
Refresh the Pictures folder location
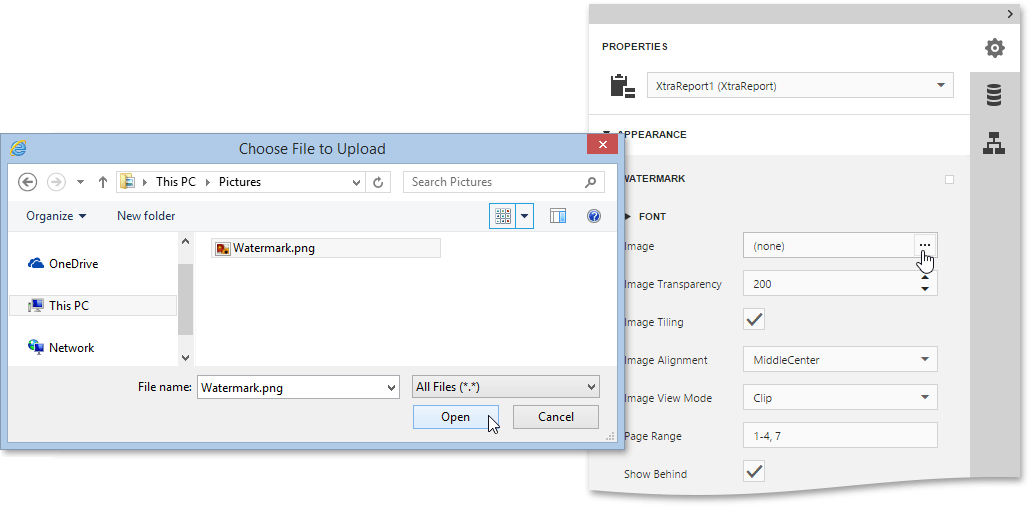378,182
